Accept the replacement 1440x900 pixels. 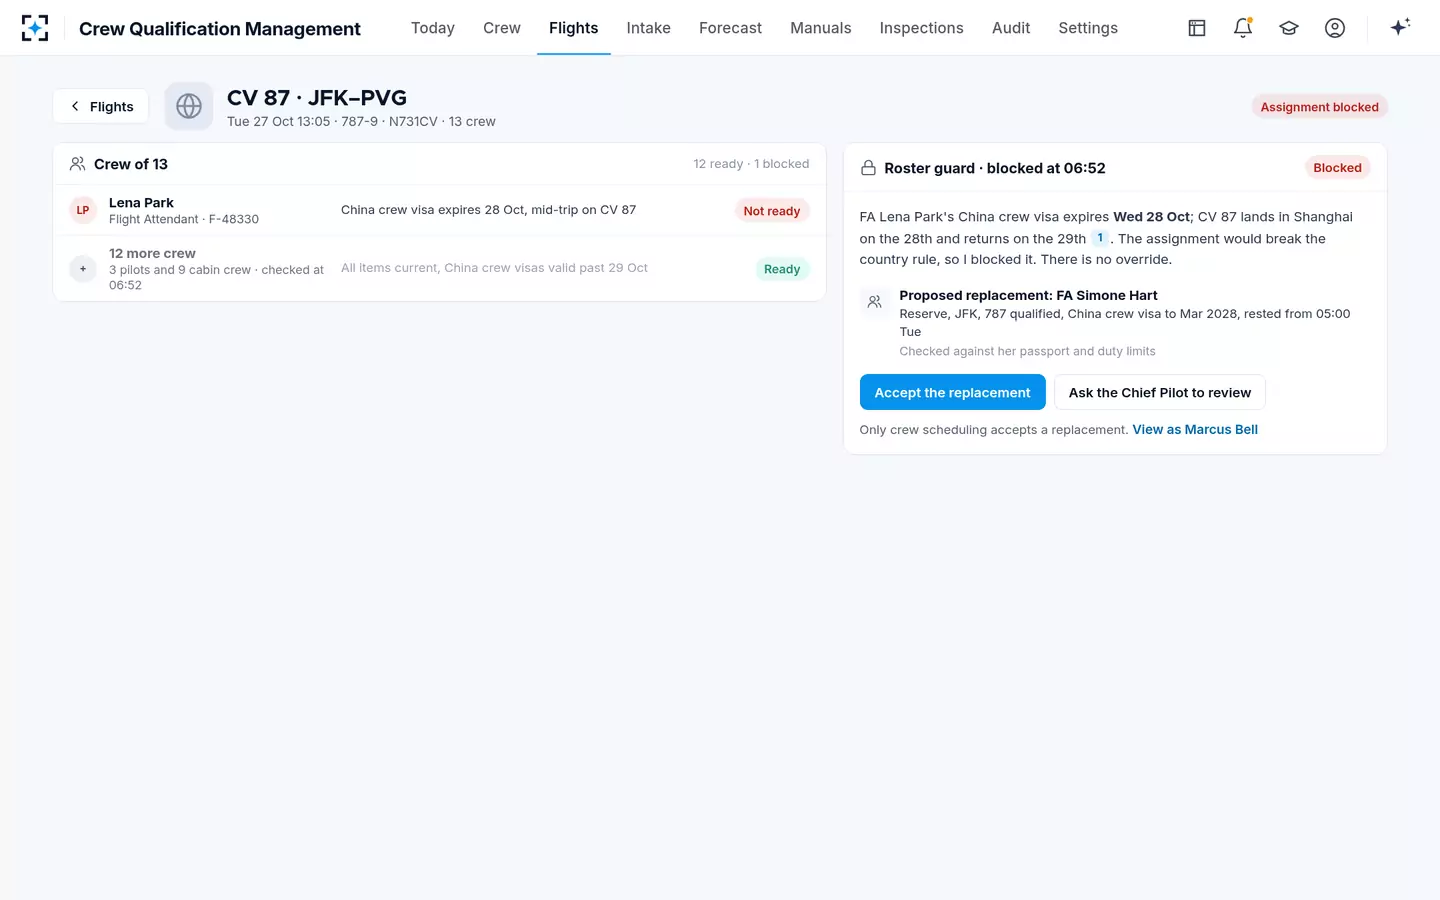click(953, 392)
